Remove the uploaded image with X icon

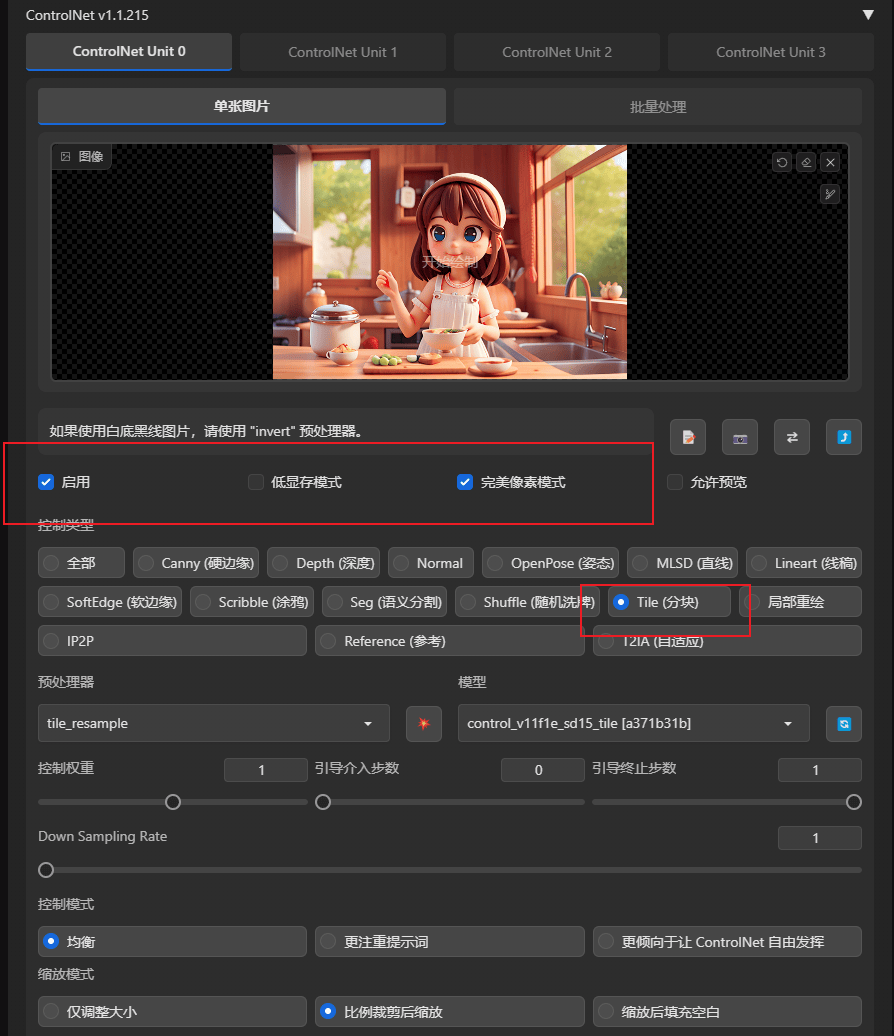click(x=831, y=163)
